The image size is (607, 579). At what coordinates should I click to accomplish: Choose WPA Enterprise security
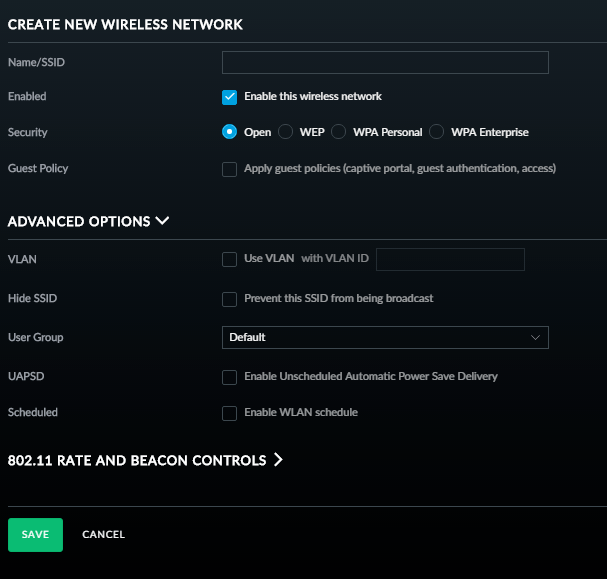(x=436, y=132)
